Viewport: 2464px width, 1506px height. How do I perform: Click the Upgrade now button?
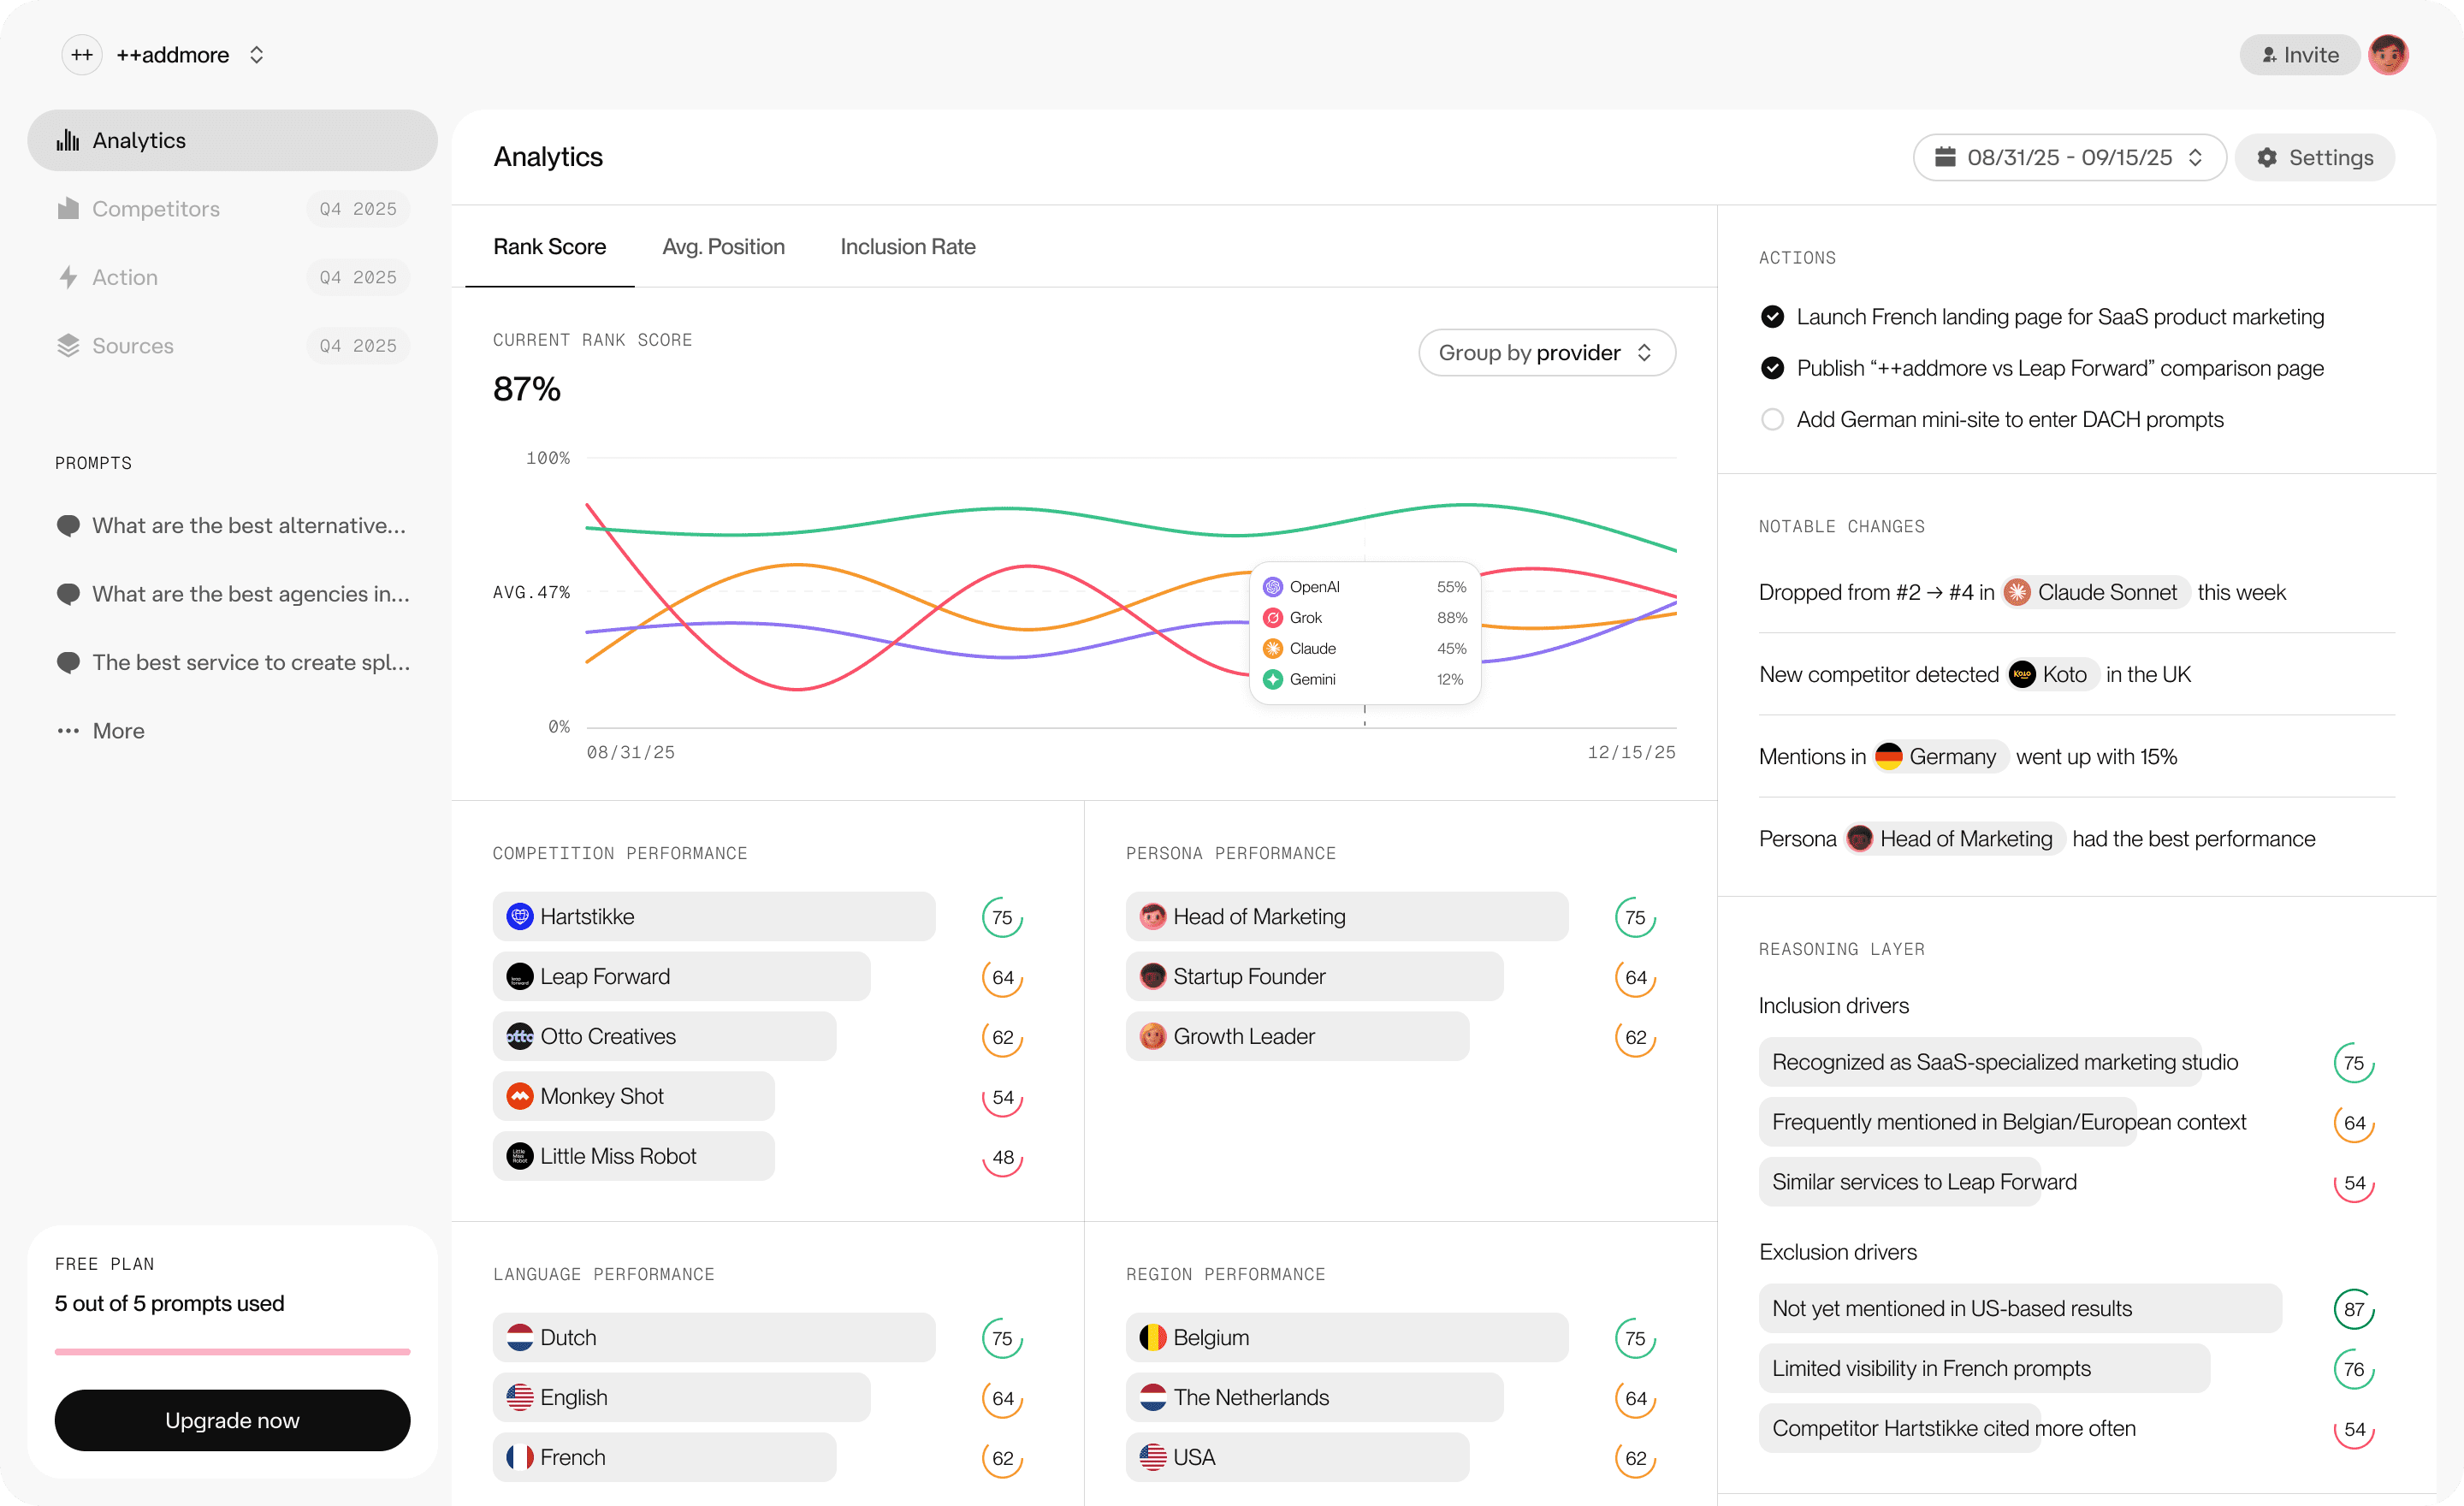(x=232, y=1420)
